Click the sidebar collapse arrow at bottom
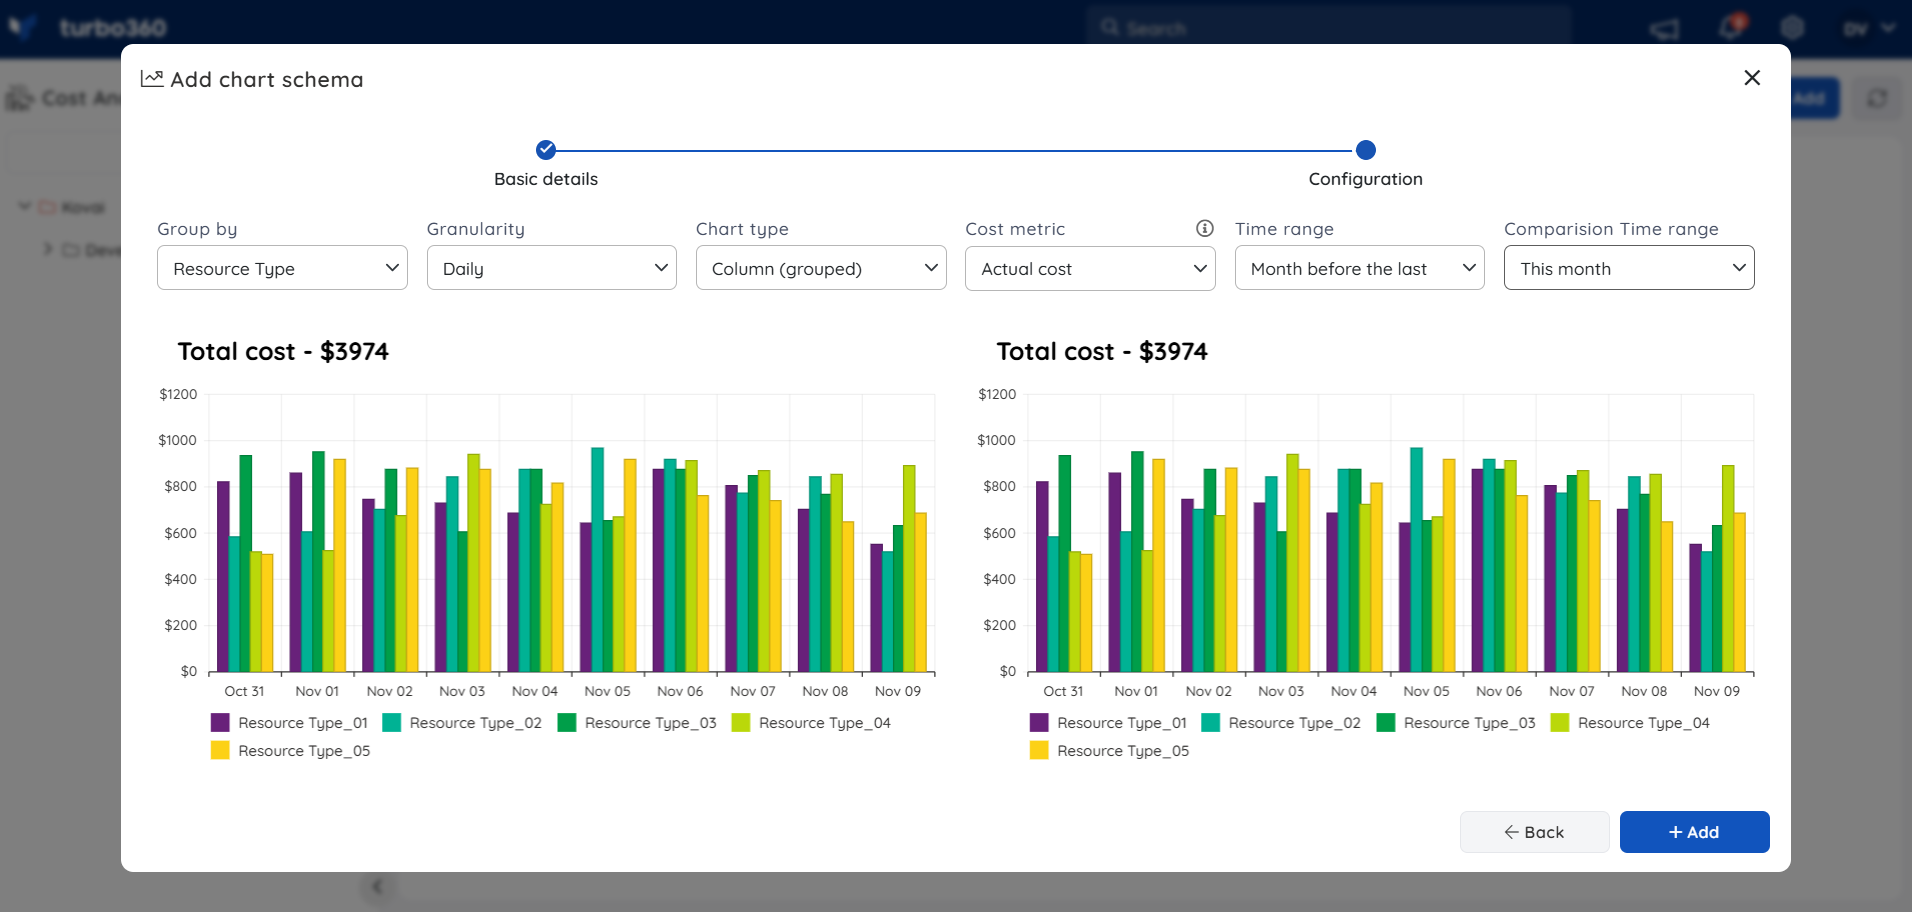The image size is (1912, 912). tap(377, 886)
